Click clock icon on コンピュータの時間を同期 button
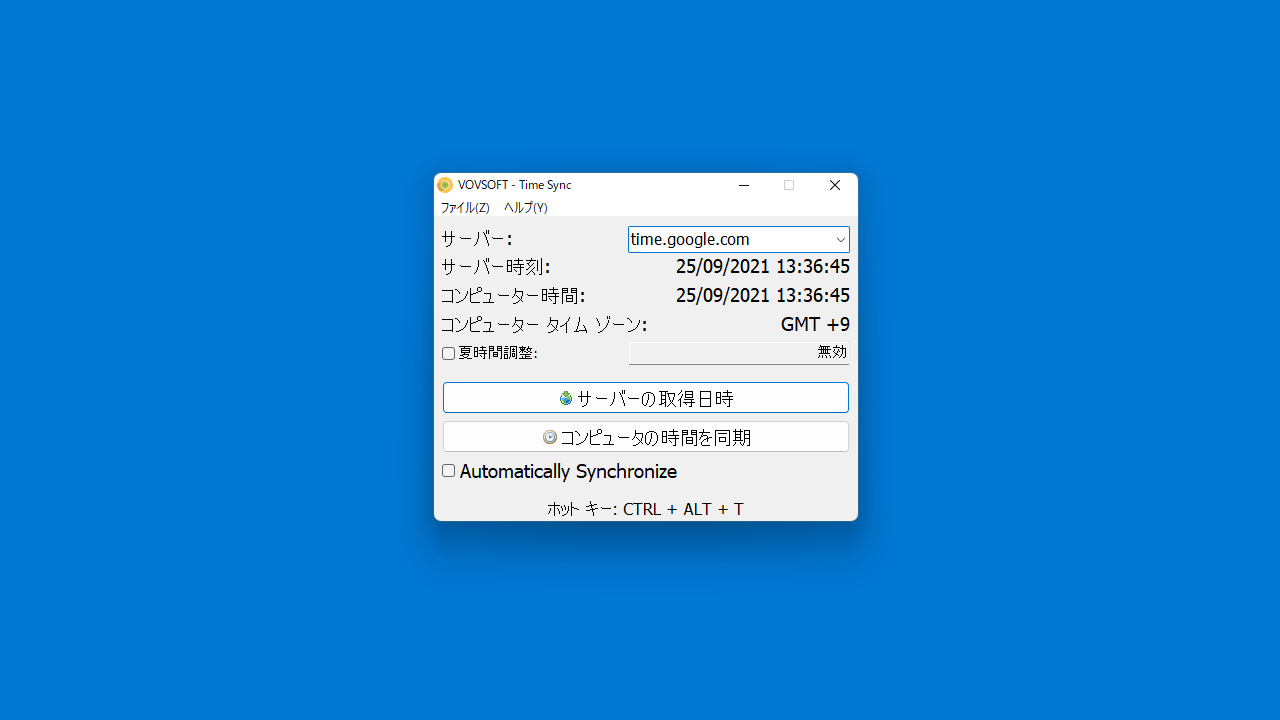1280x720 pixels. coord(550,437)
